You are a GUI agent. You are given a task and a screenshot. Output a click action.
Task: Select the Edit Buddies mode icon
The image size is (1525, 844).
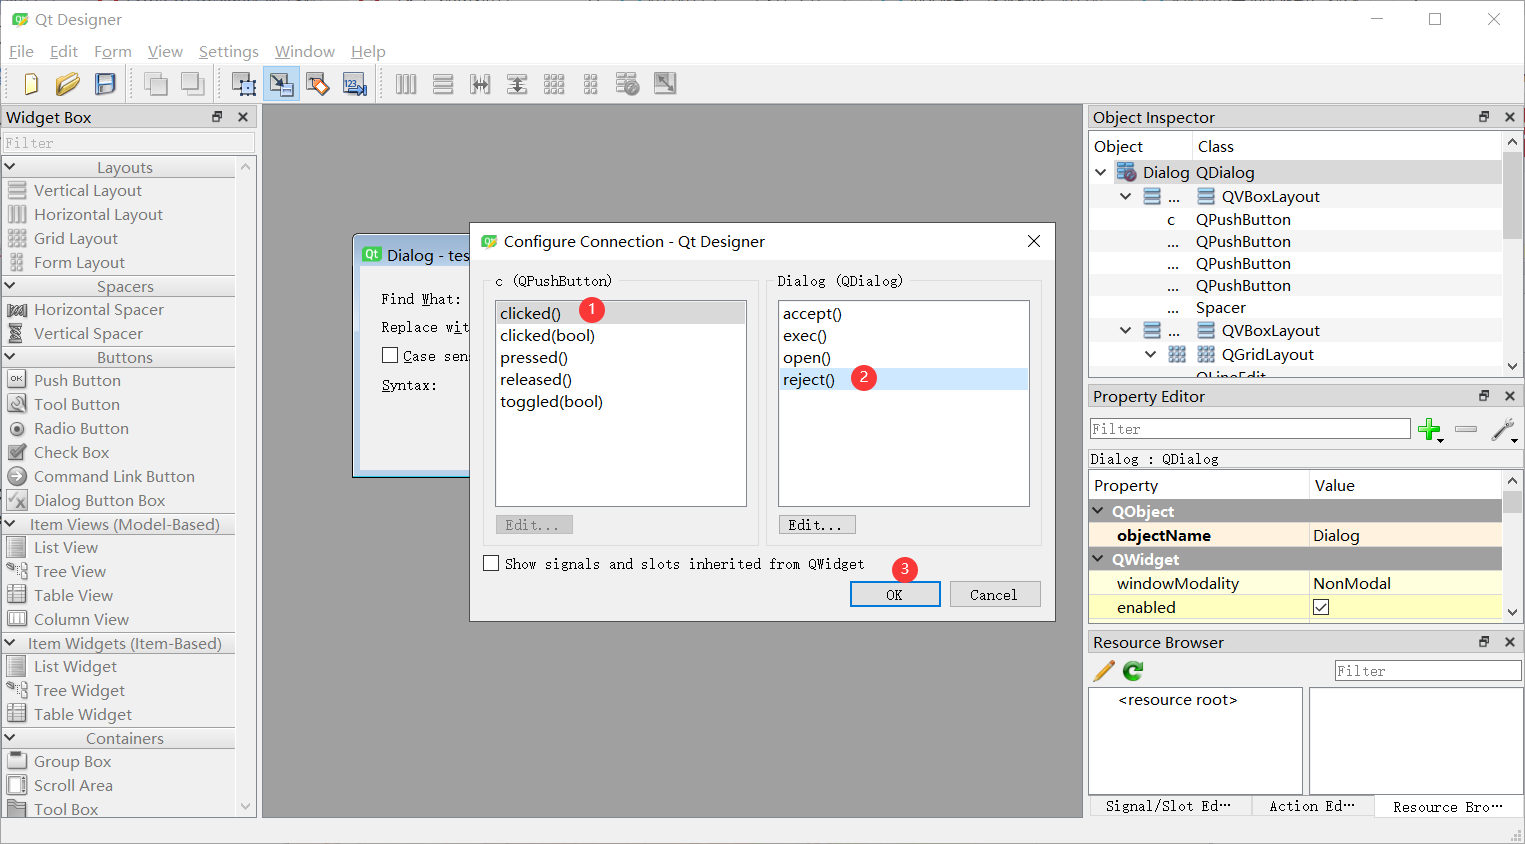tap(318, 84)
